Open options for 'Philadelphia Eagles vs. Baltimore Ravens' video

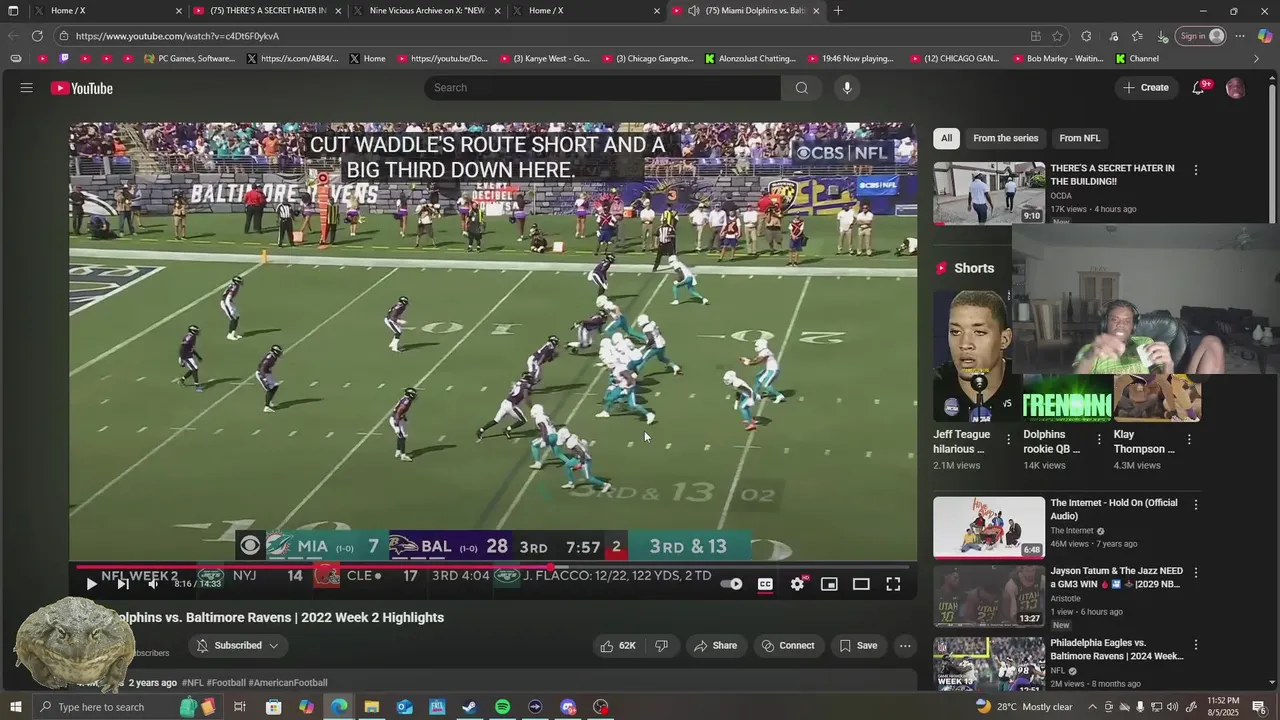(1195, 645)
